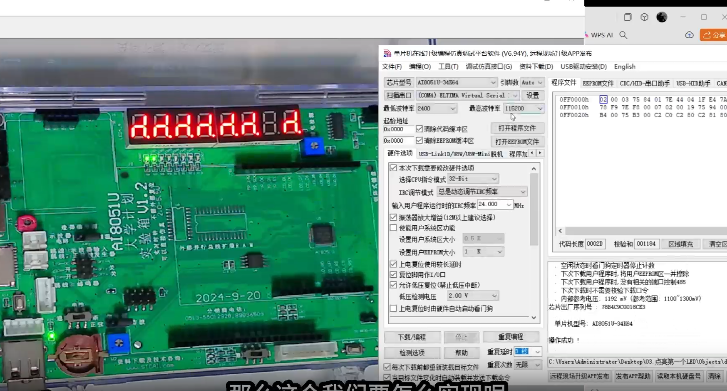Expand the 最高波特率 115200 dropdown
The image size is (727, 391).
pos(524,108)
